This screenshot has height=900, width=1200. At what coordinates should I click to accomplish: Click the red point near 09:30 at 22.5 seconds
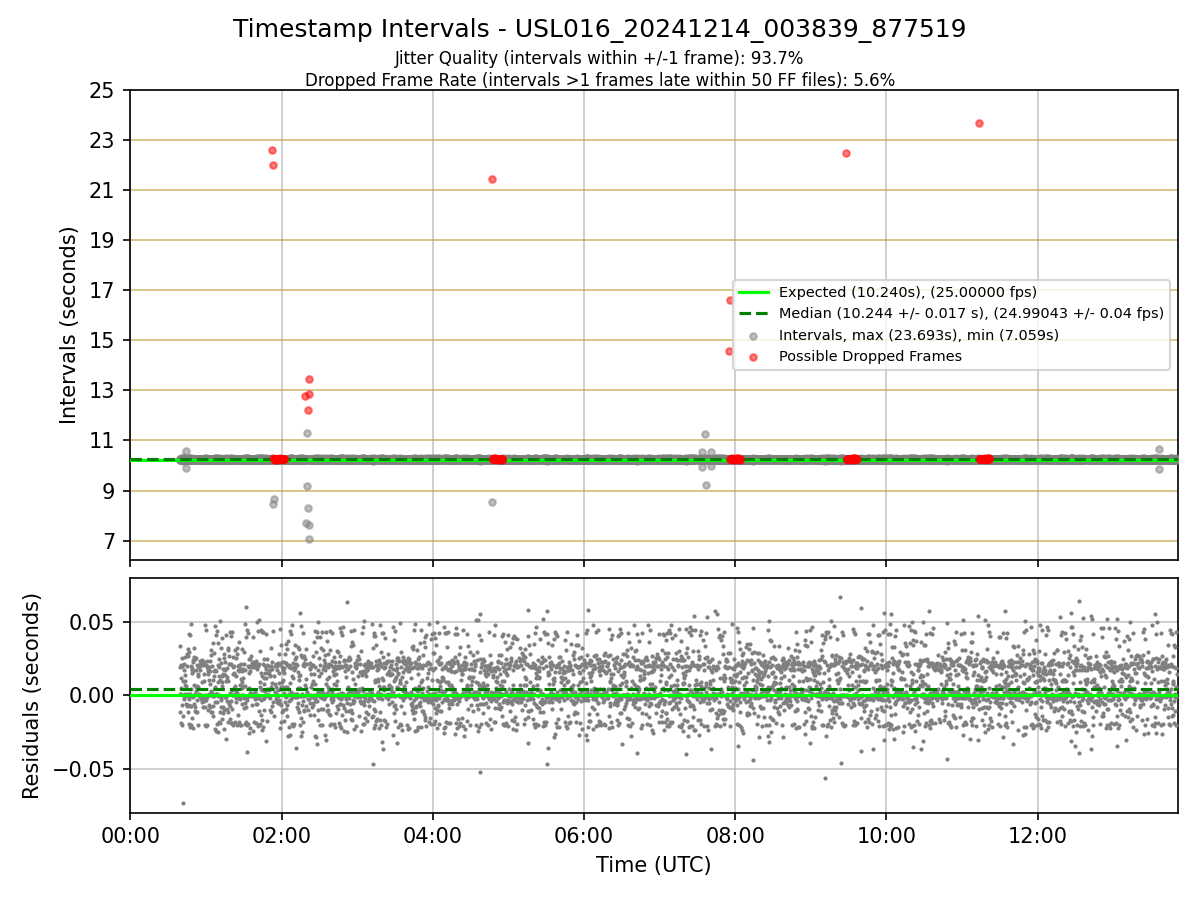pos(846,153)
